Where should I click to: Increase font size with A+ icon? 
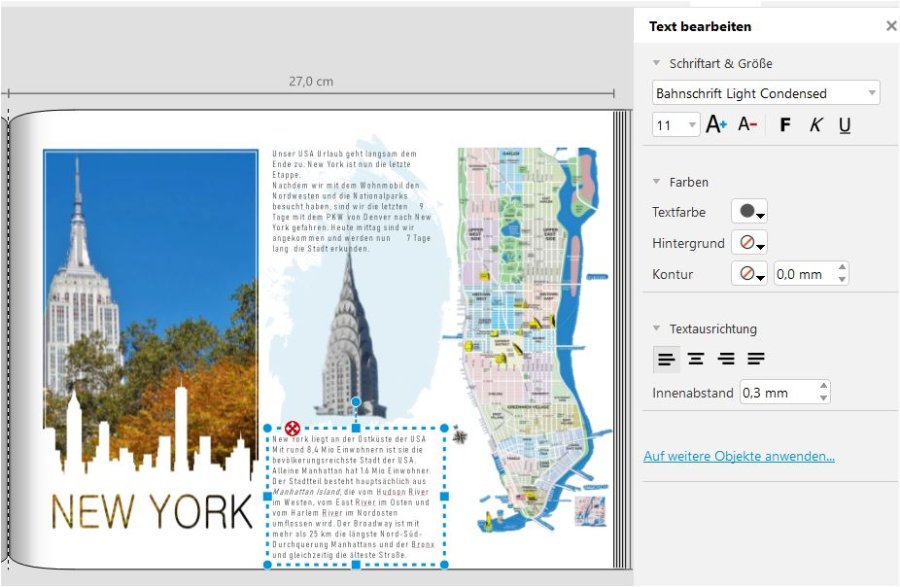pos(716,125)
